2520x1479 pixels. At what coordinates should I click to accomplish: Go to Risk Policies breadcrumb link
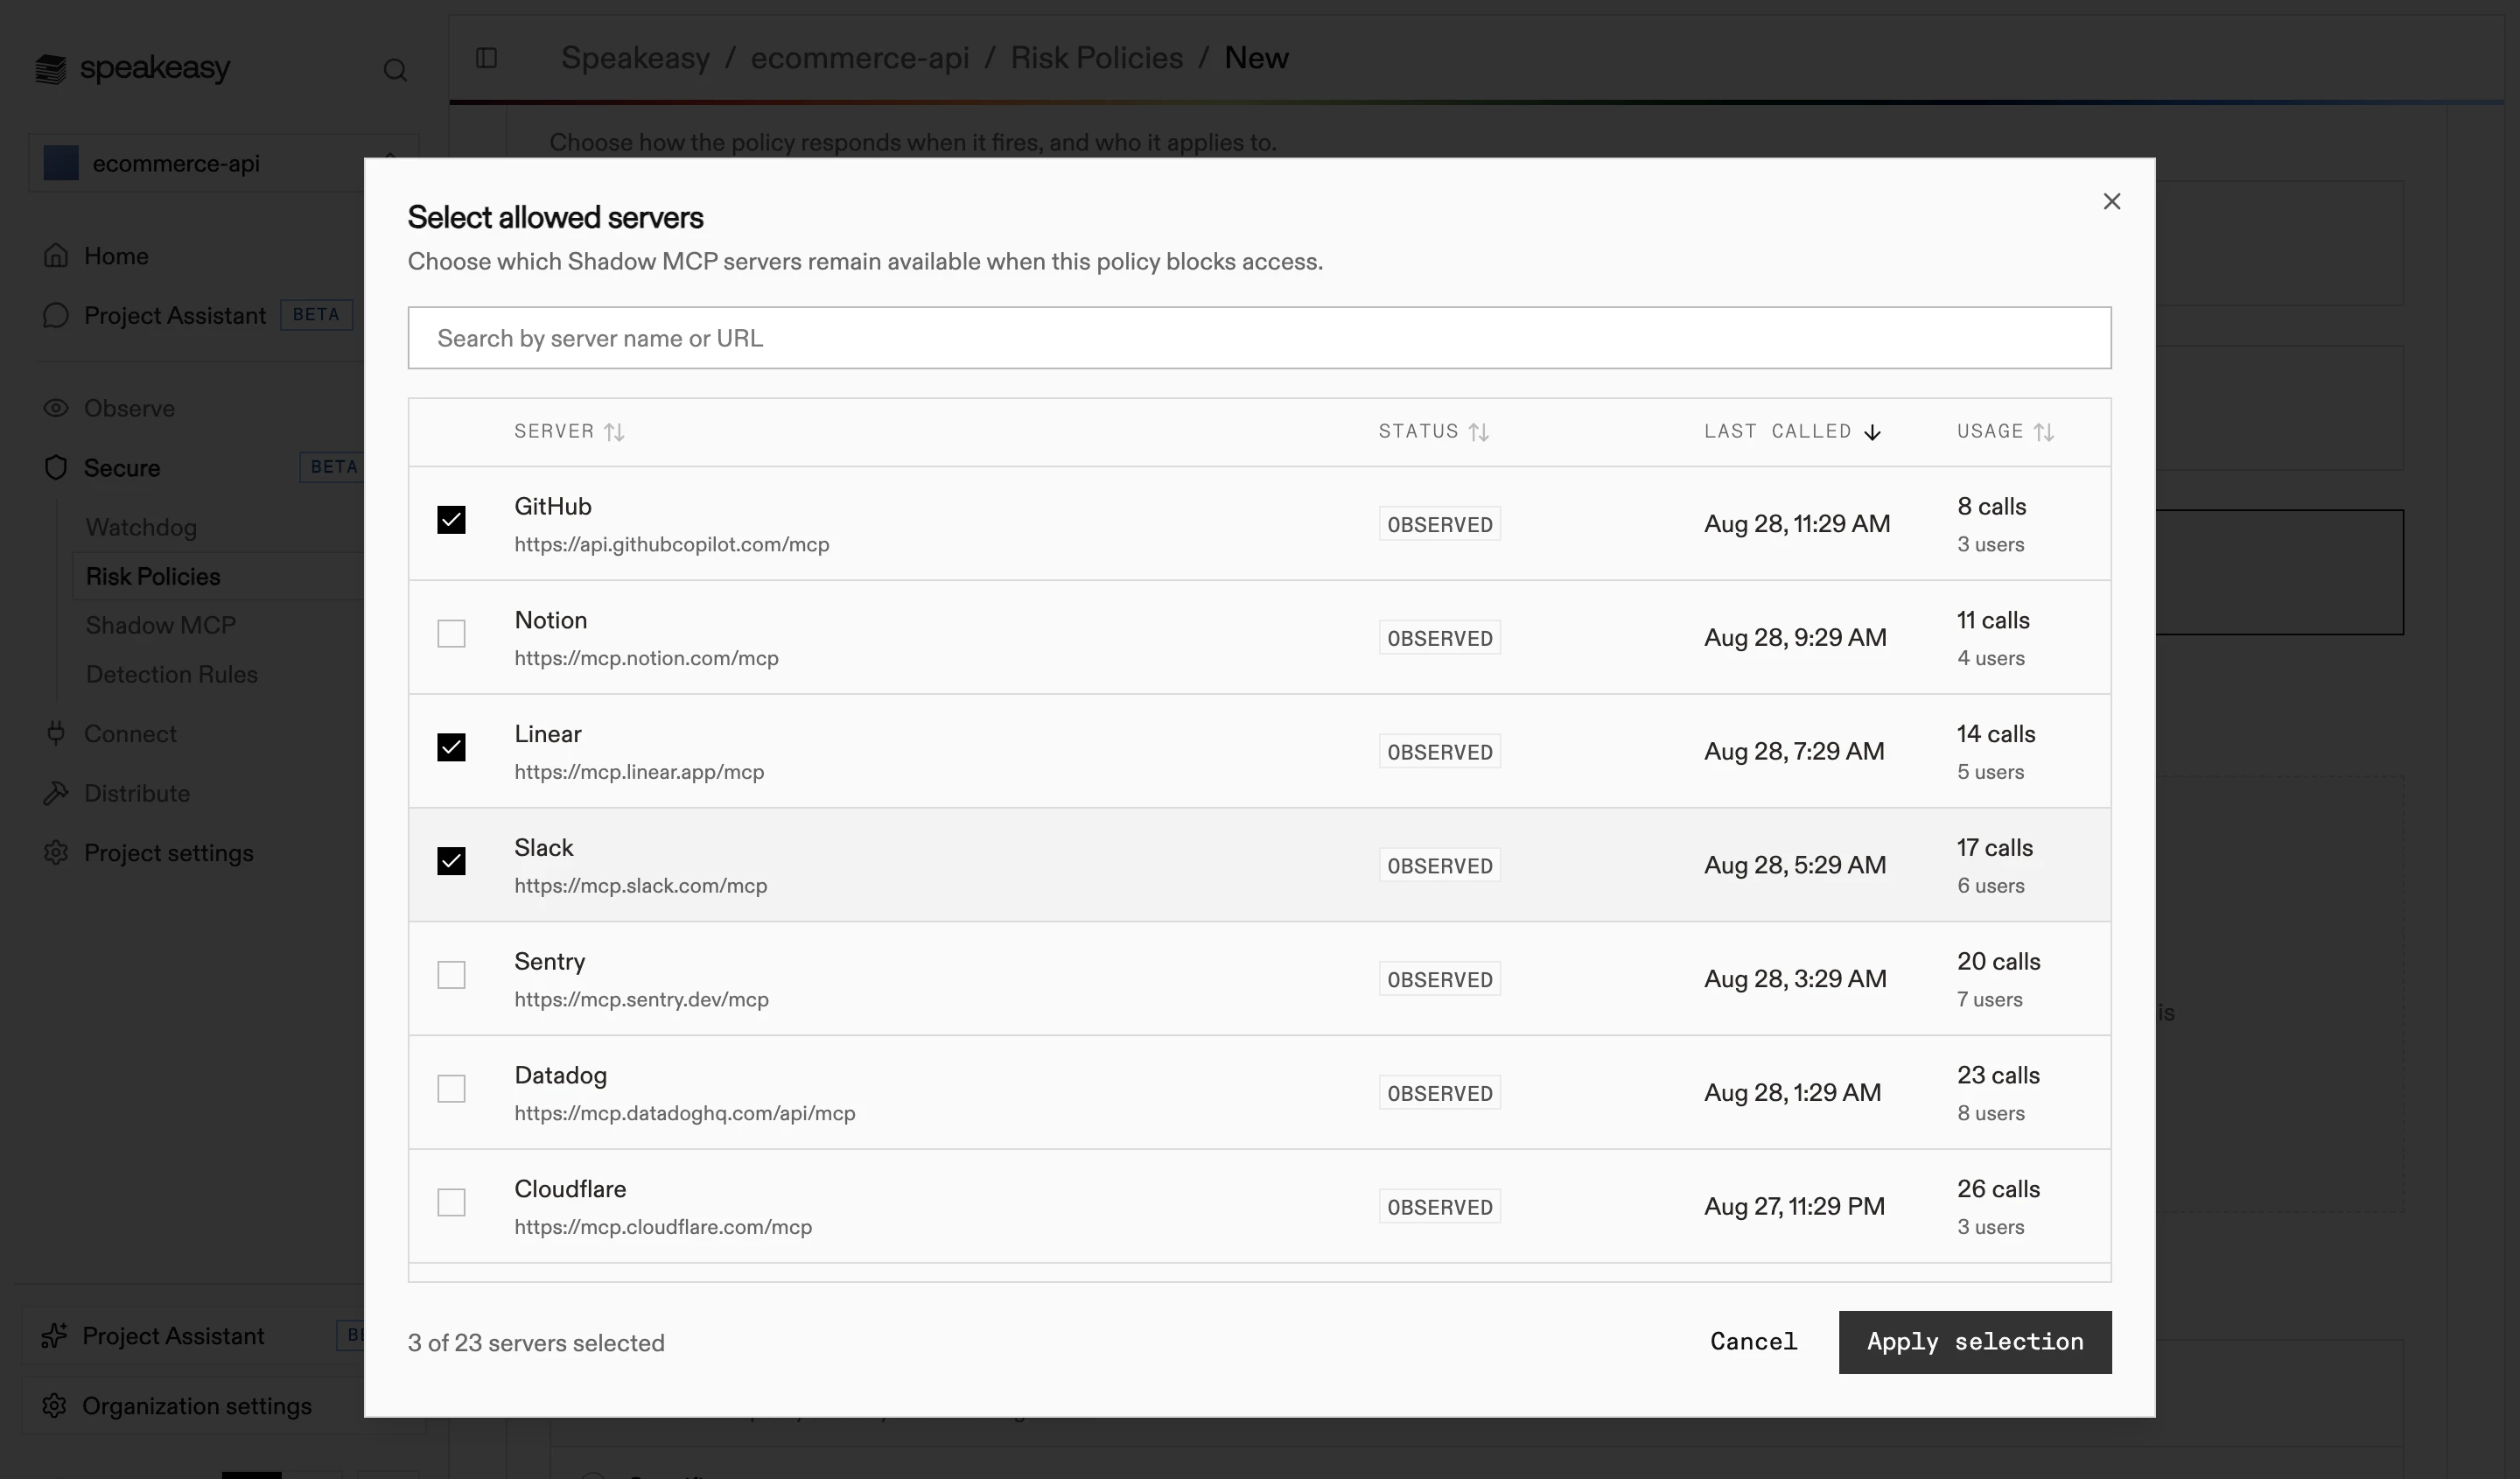(x=1097, y=58)
